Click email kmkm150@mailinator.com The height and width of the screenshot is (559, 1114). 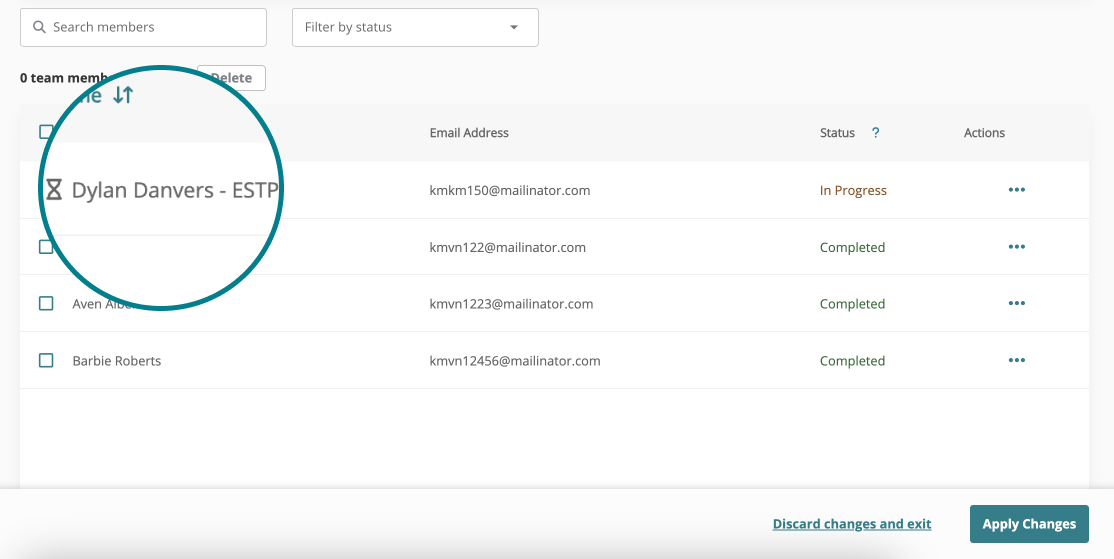509,190
